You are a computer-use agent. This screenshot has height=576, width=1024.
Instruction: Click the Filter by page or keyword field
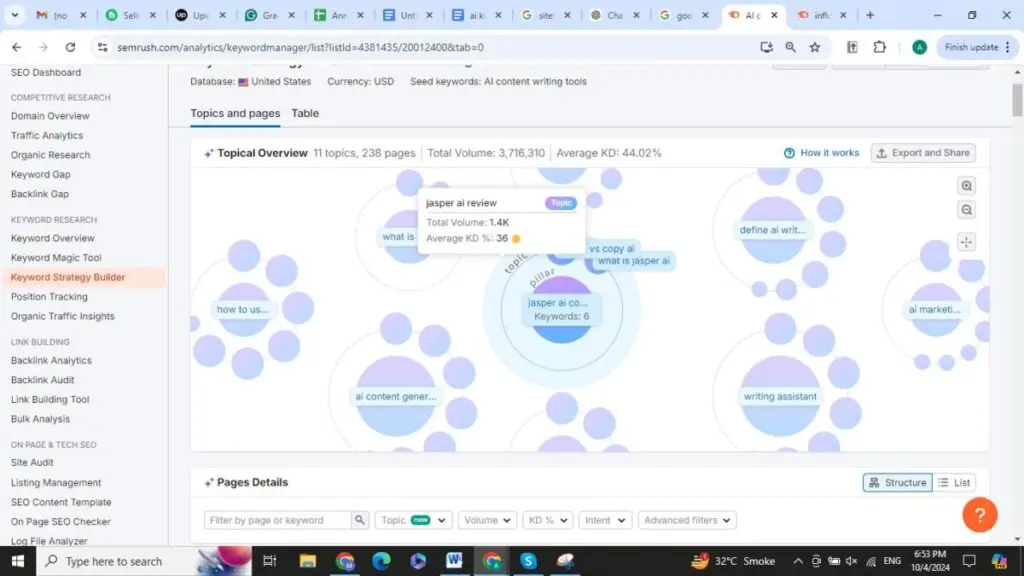pyautogui.click(x=278, y=520)
